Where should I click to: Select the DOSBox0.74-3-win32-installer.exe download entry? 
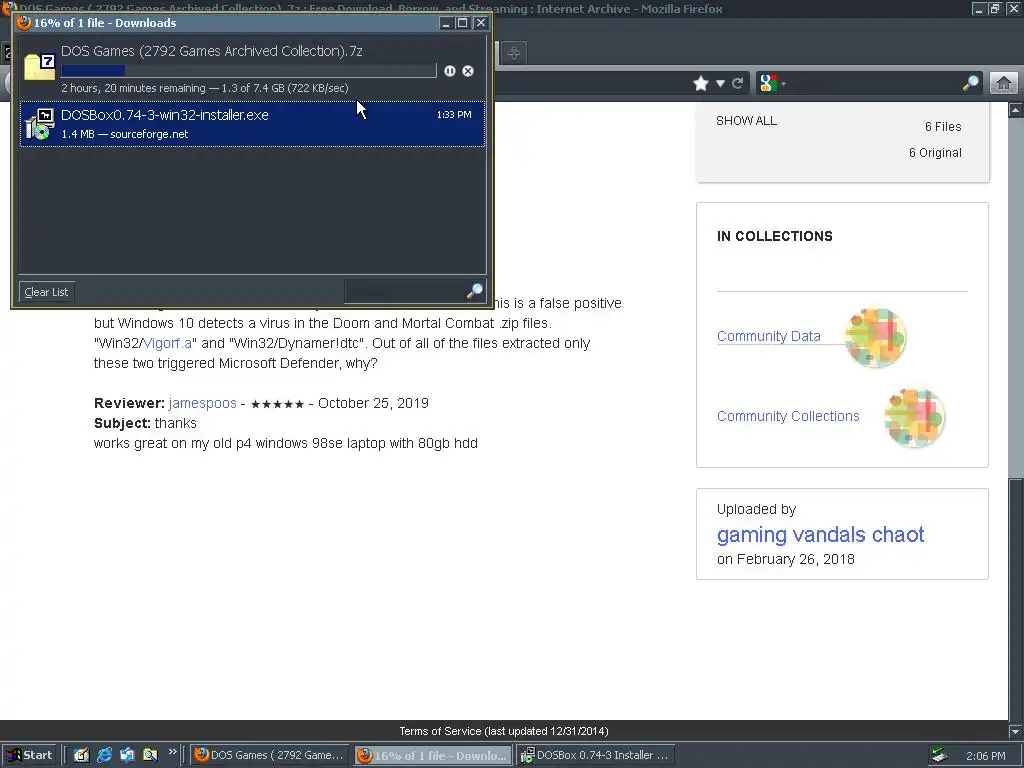pyautogui.click(x=252, y=124)
